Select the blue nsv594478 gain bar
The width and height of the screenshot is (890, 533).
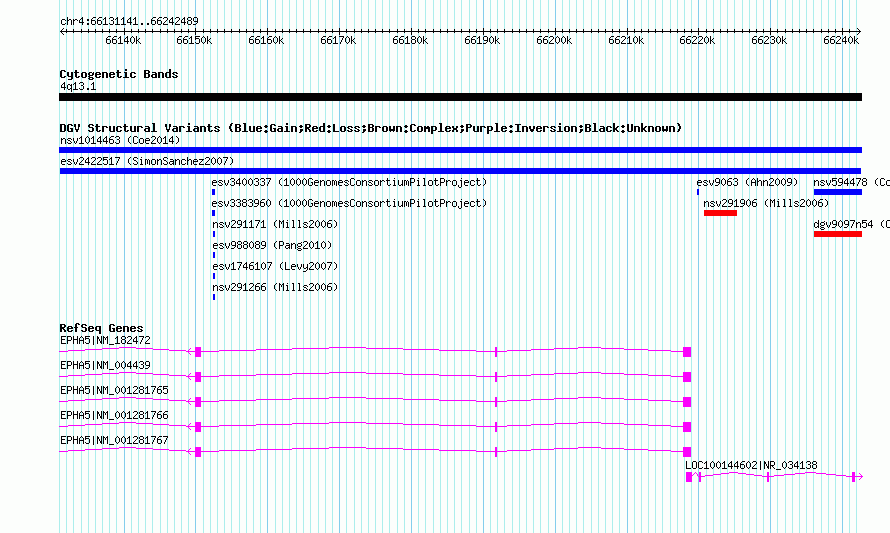tap(838, 192)
